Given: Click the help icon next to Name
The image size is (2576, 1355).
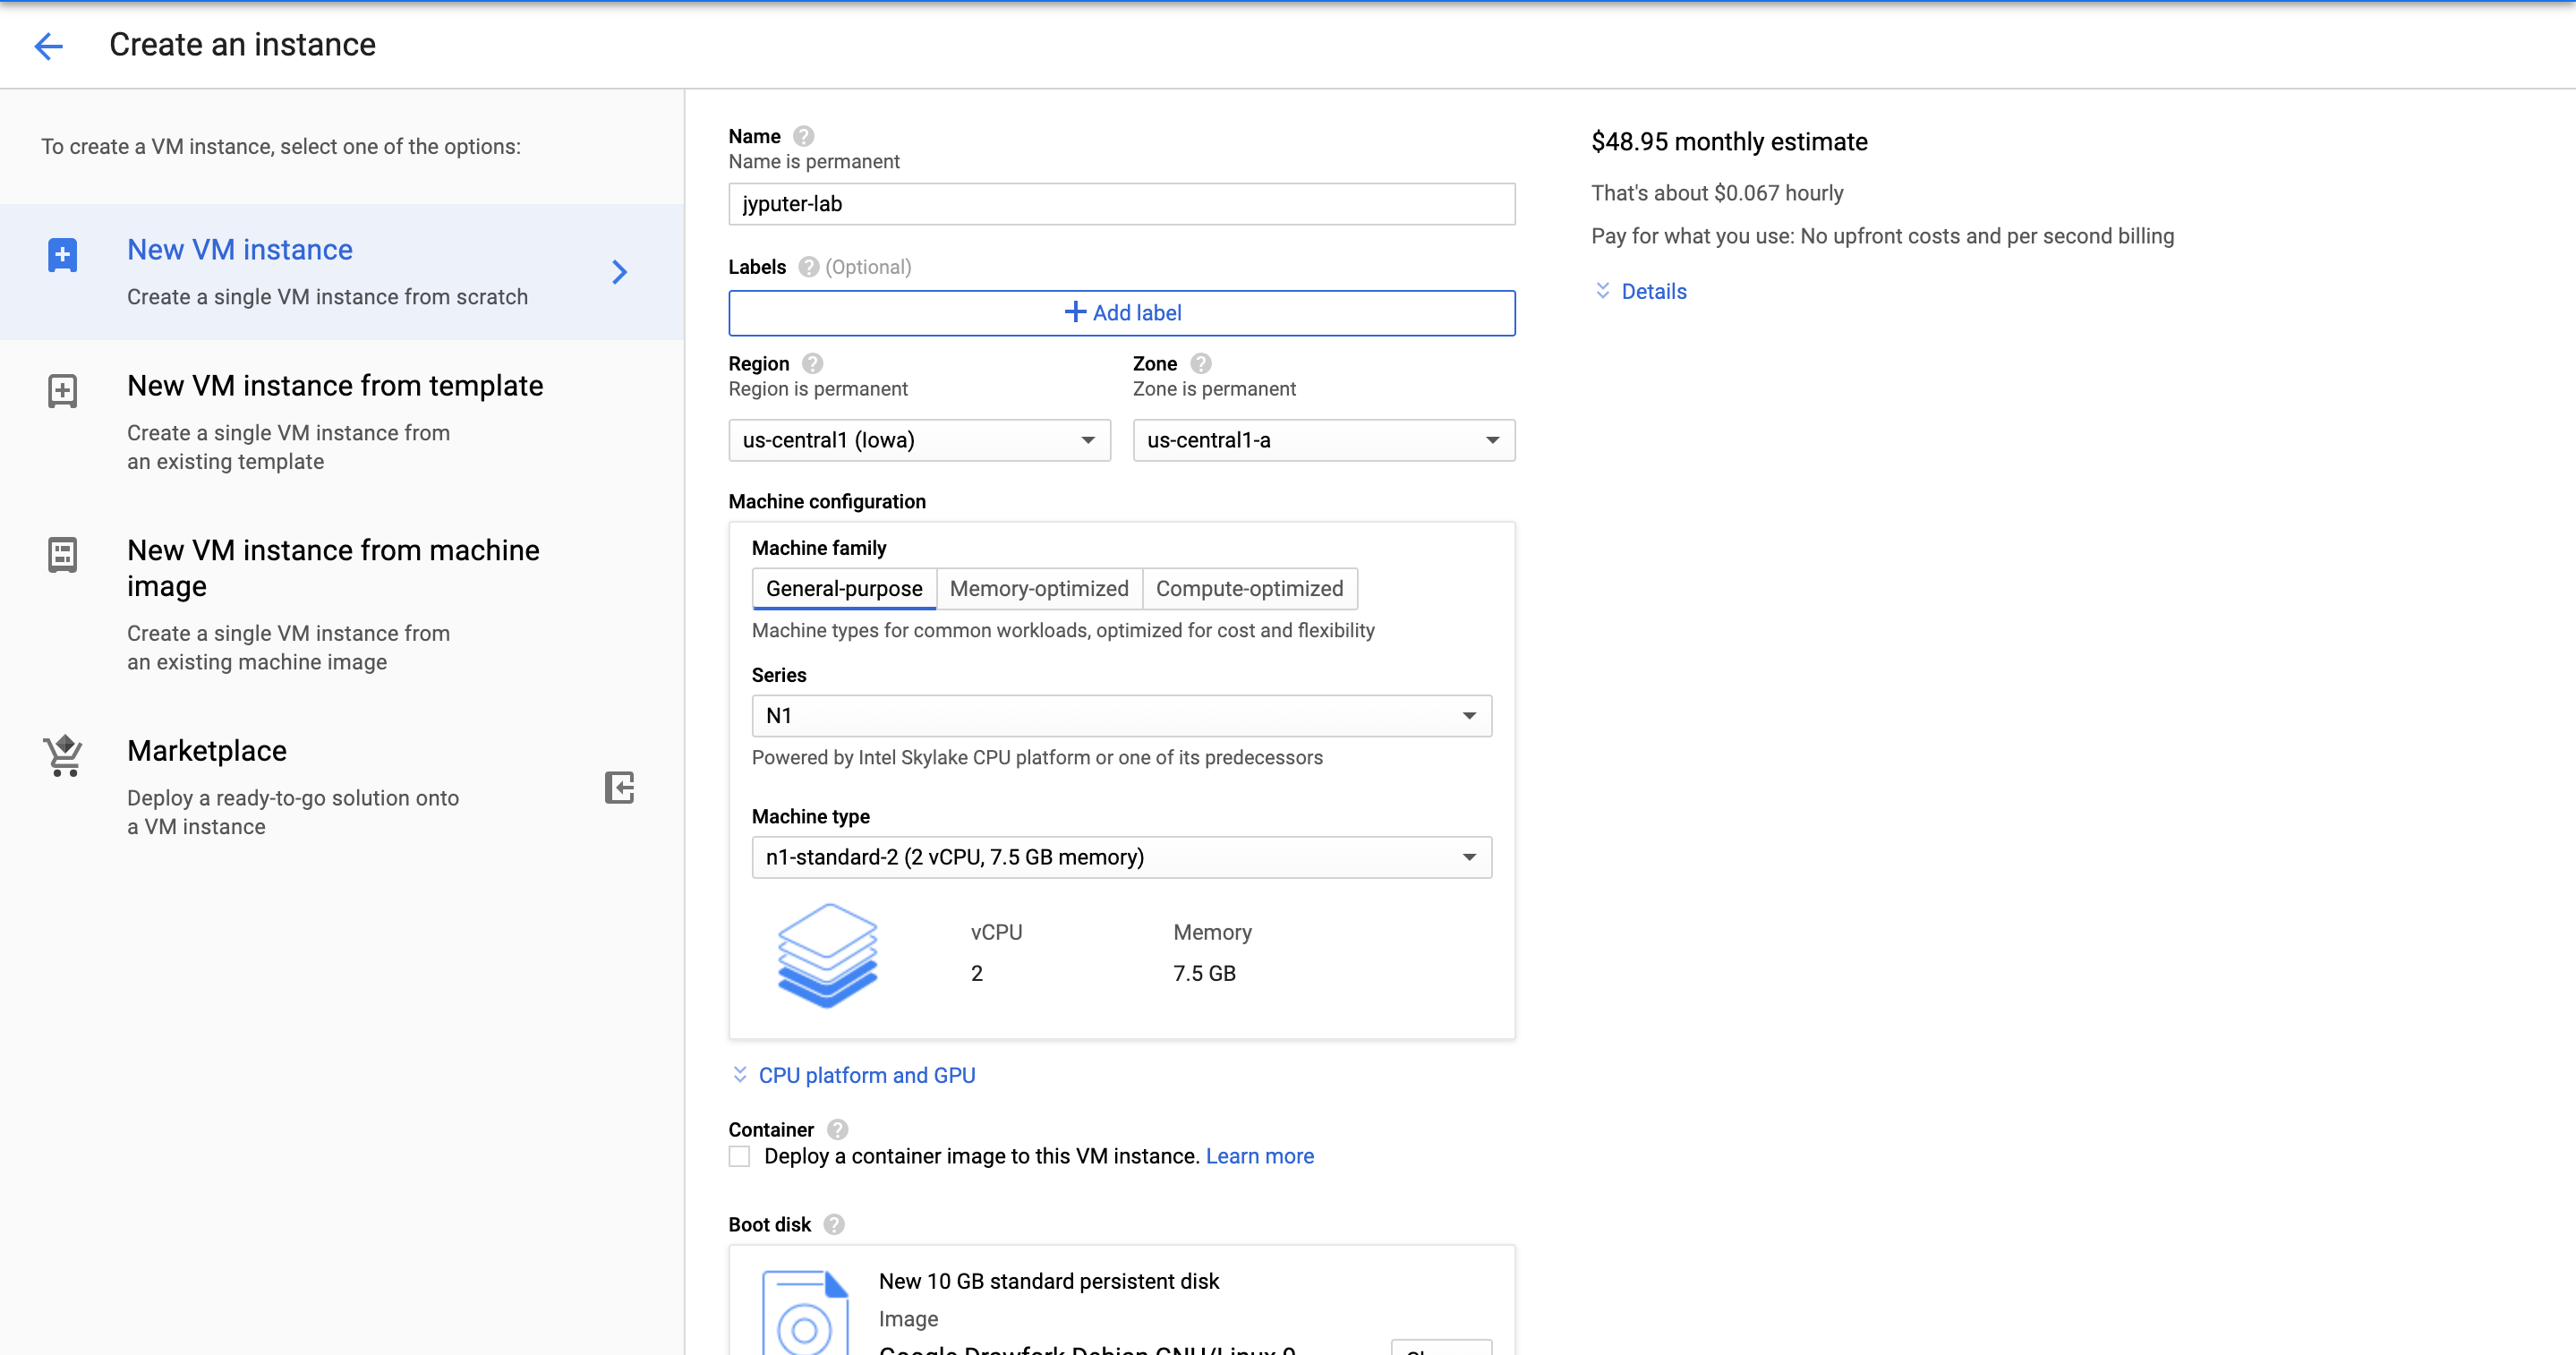Looking at the screenshot, I should point(803,135).
